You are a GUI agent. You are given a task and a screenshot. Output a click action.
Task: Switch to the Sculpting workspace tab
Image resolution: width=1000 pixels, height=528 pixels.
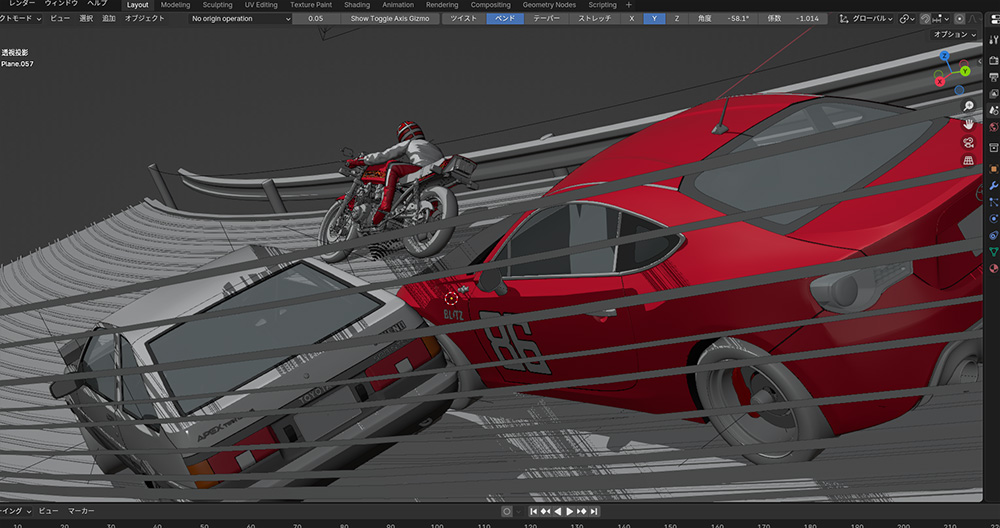217,5
